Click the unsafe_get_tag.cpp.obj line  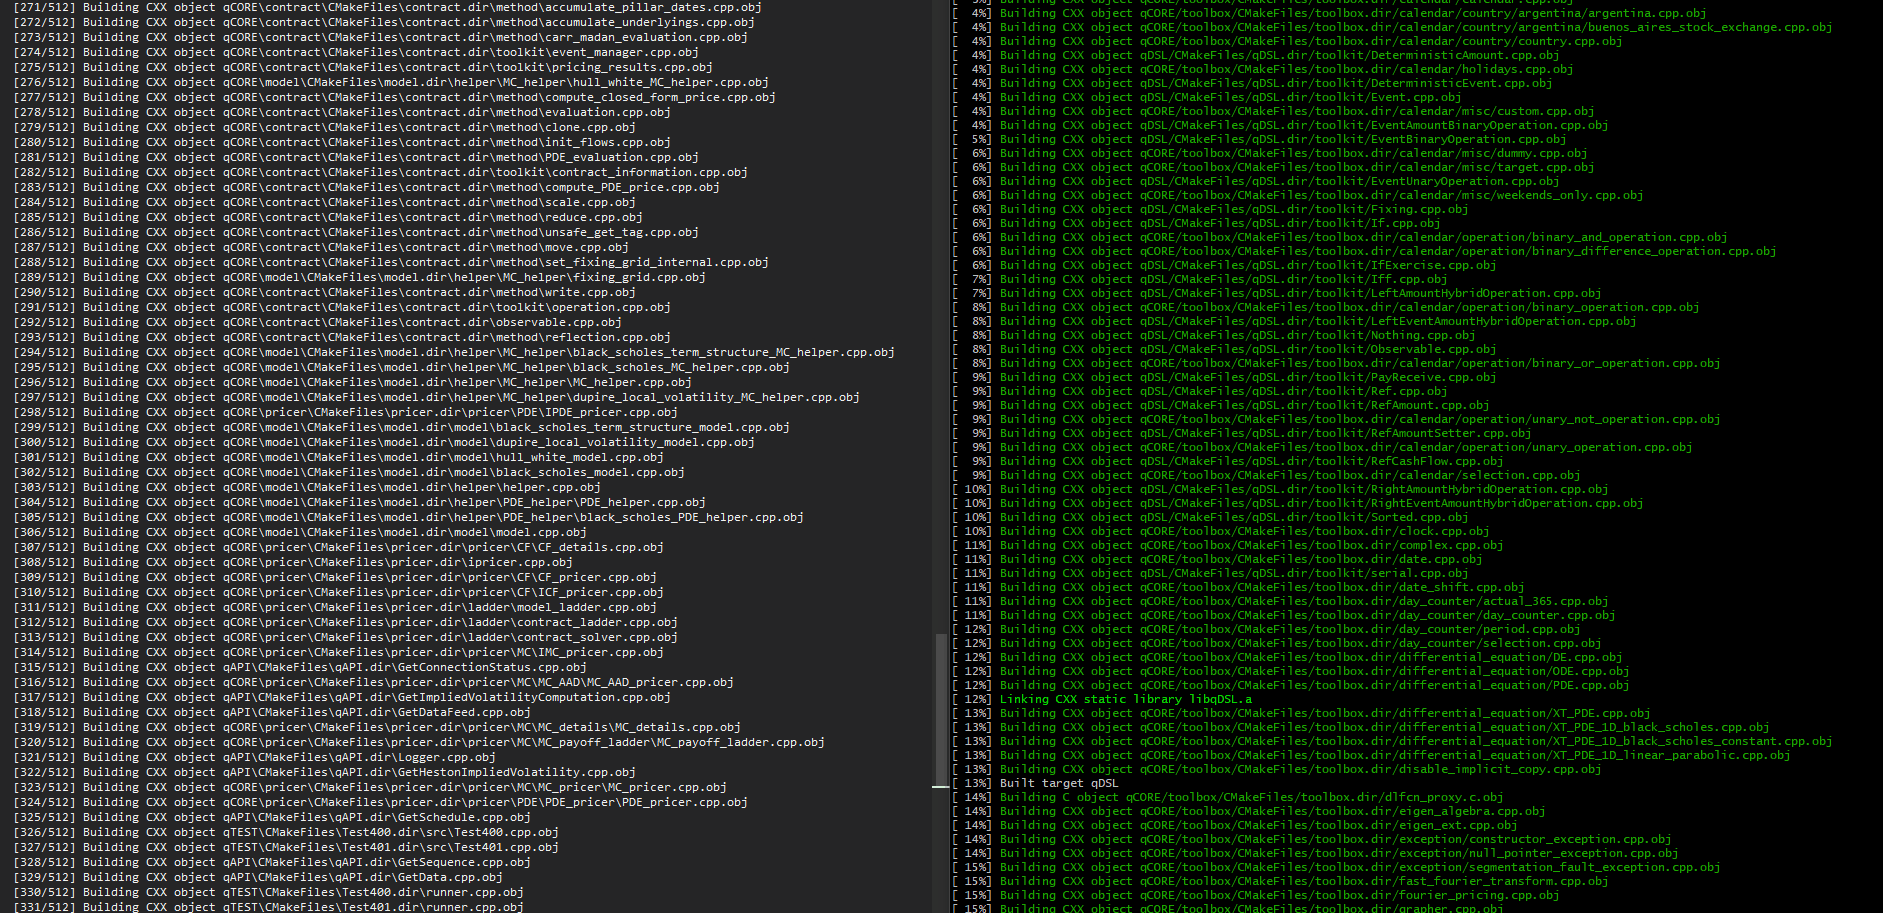tap(356, 232)
